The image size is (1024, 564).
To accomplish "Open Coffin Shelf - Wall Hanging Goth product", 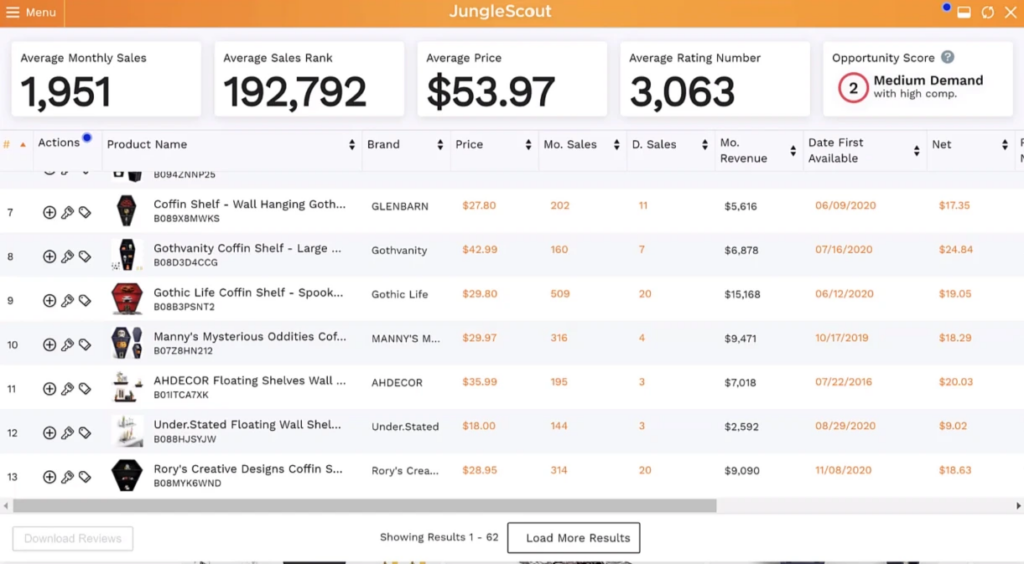I will tap(249, 204).
